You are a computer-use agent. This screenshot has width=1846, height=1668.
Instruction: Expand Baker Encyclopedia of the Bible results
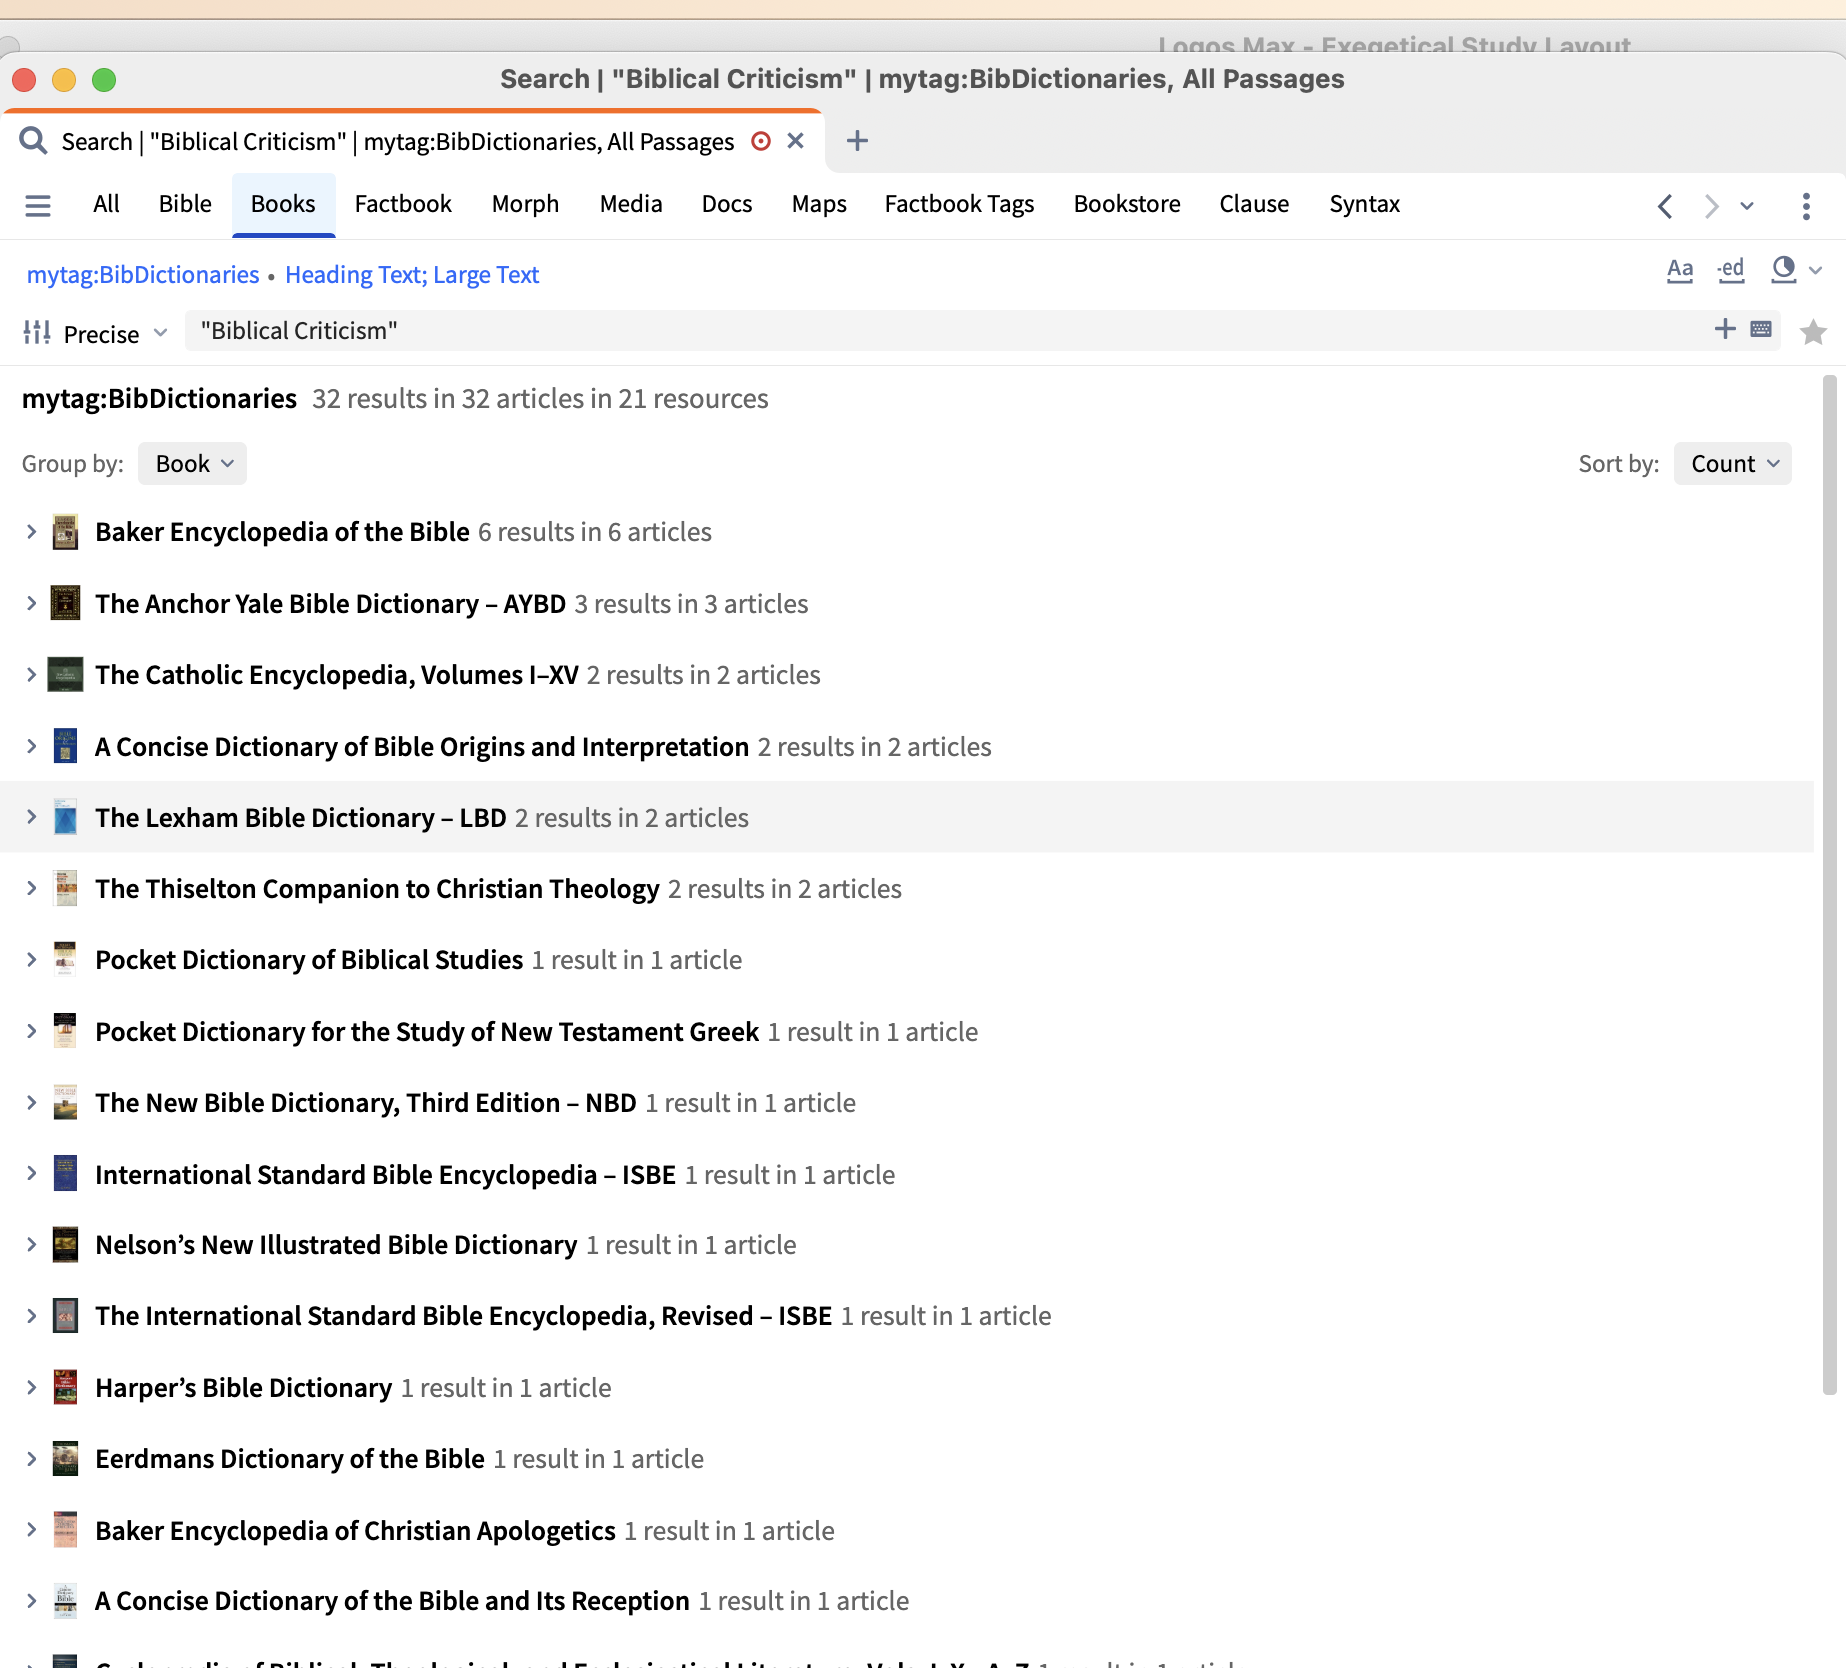point(32,532)
